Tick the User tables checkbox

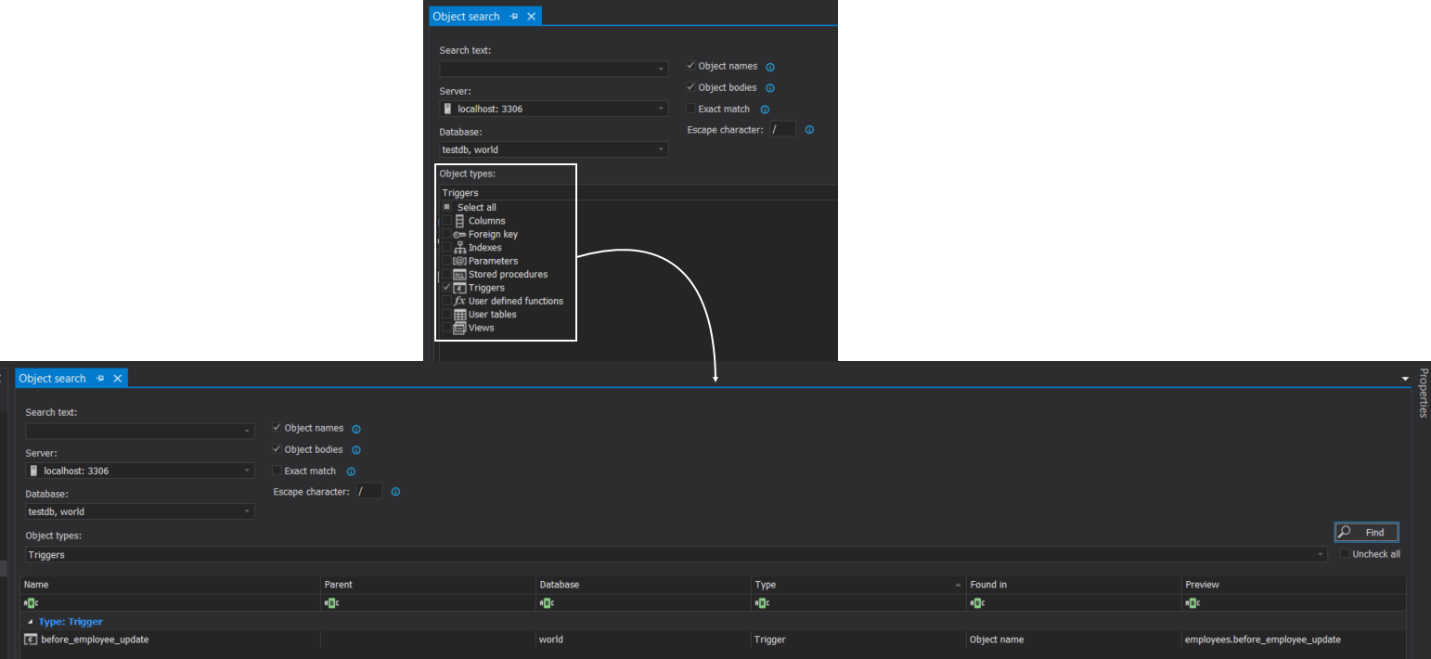[446, 314]
